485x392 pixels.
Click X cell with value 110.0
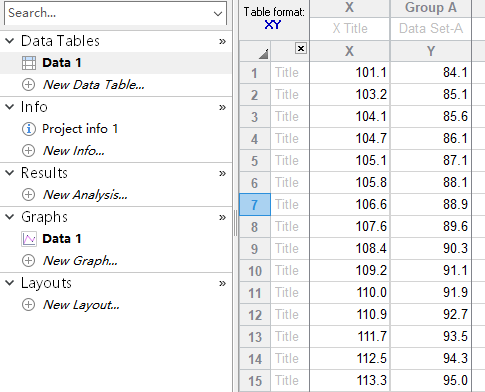click(x=349, y=293)
